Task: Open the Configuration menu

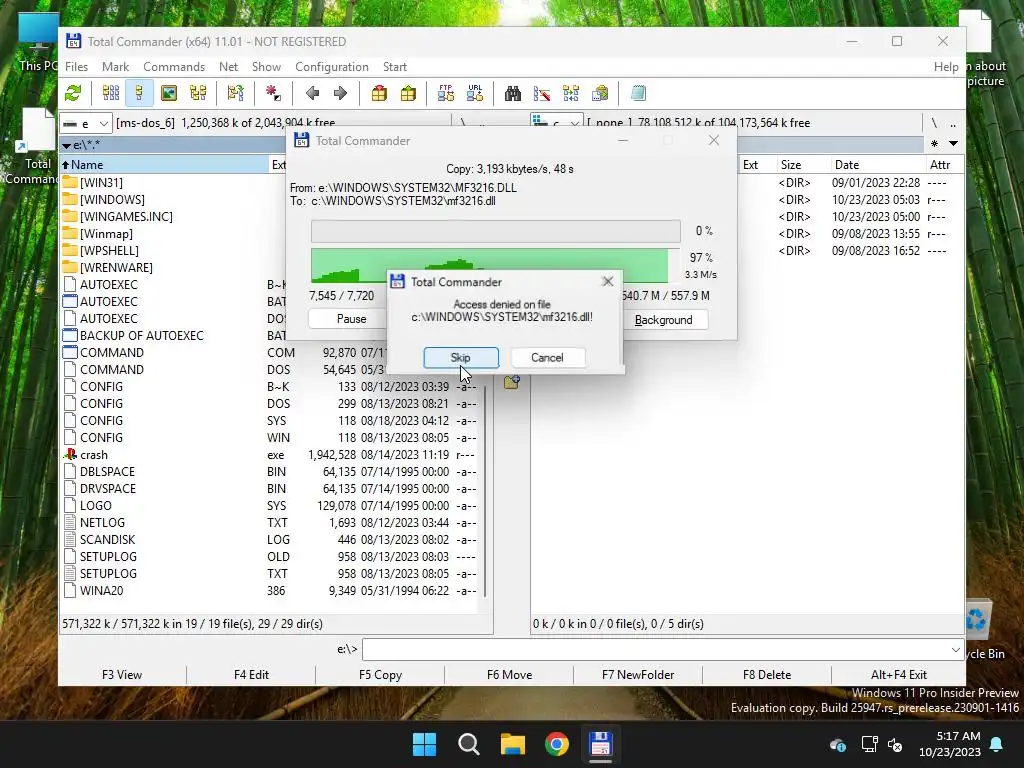Action: [332, 67]
